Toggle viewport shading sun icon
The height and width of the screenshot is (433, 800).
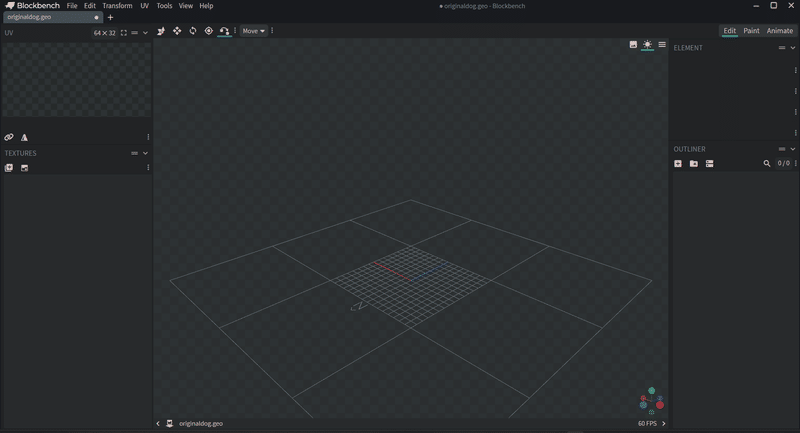pos(647,45)
